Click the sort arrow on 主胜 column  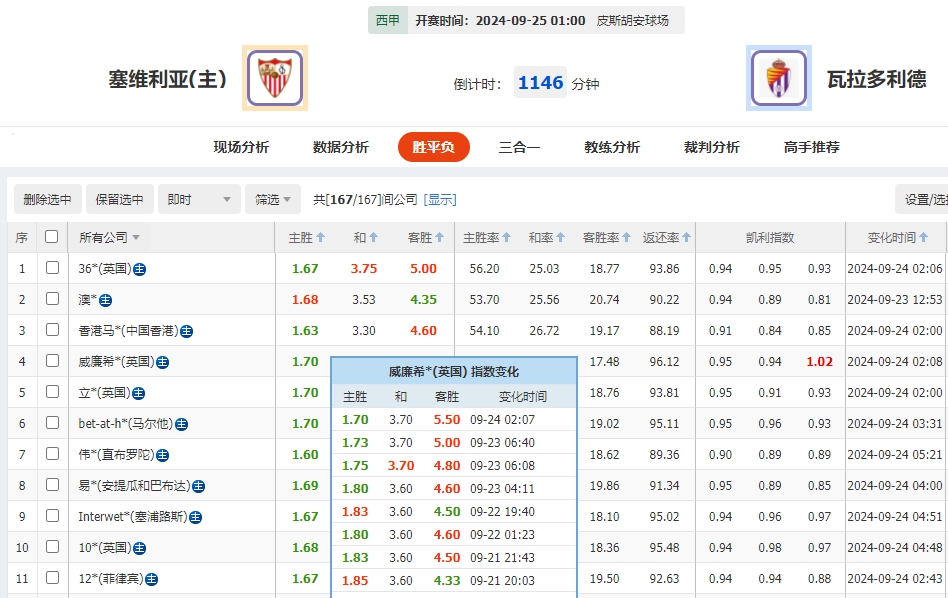tap(320, 238)
